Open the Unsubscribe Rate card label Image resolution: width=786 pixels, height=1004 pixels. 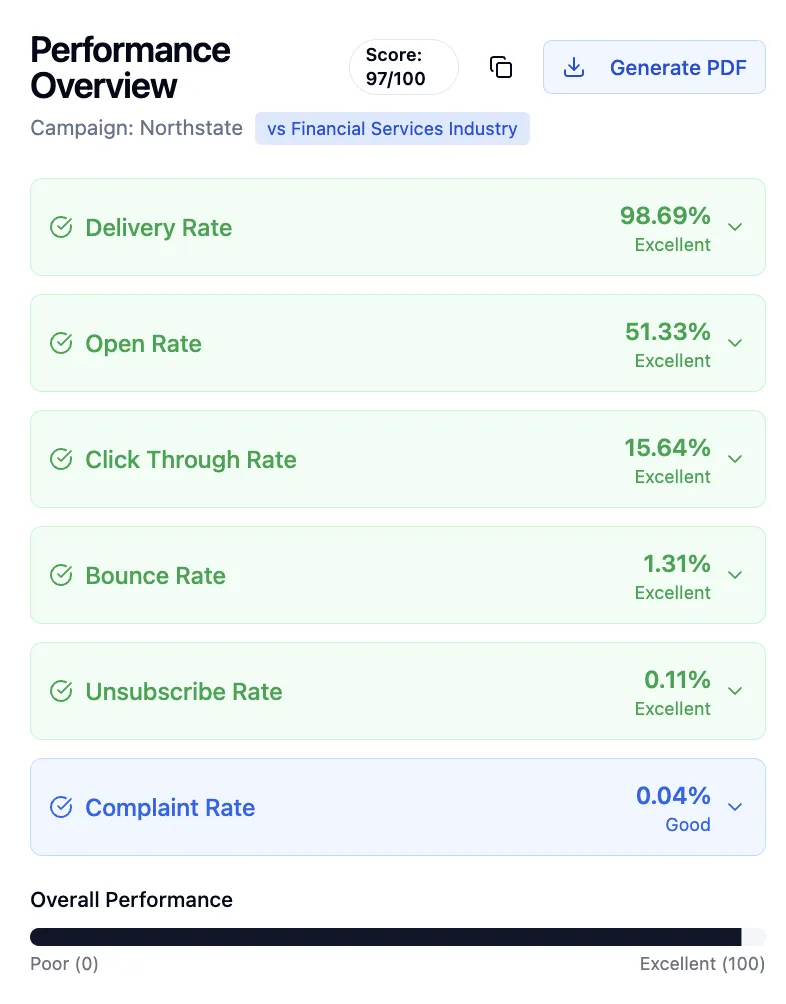tap(184, 692)
